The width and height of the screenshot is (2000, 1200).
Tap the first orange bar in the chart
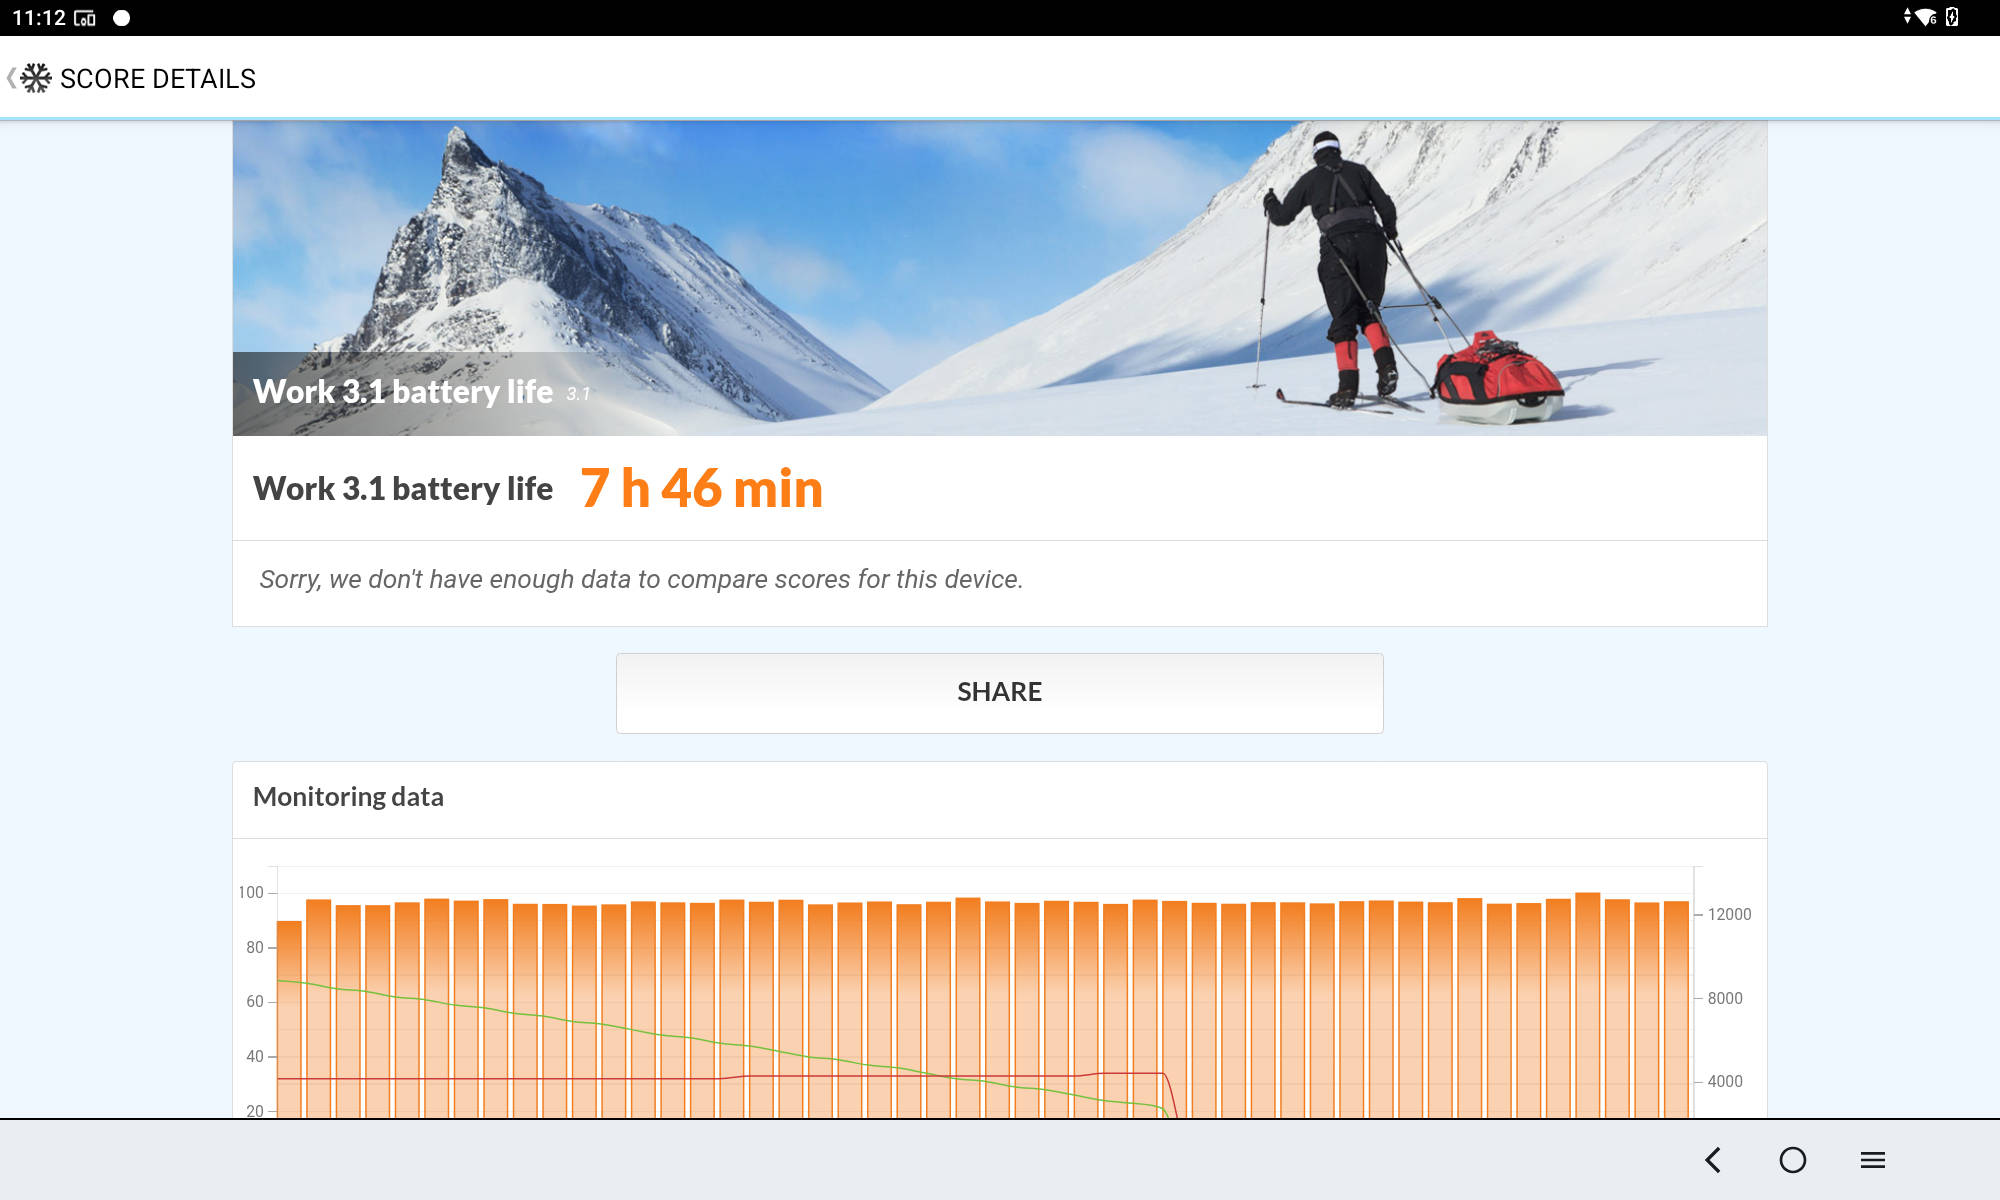[x=289, y=1019]
